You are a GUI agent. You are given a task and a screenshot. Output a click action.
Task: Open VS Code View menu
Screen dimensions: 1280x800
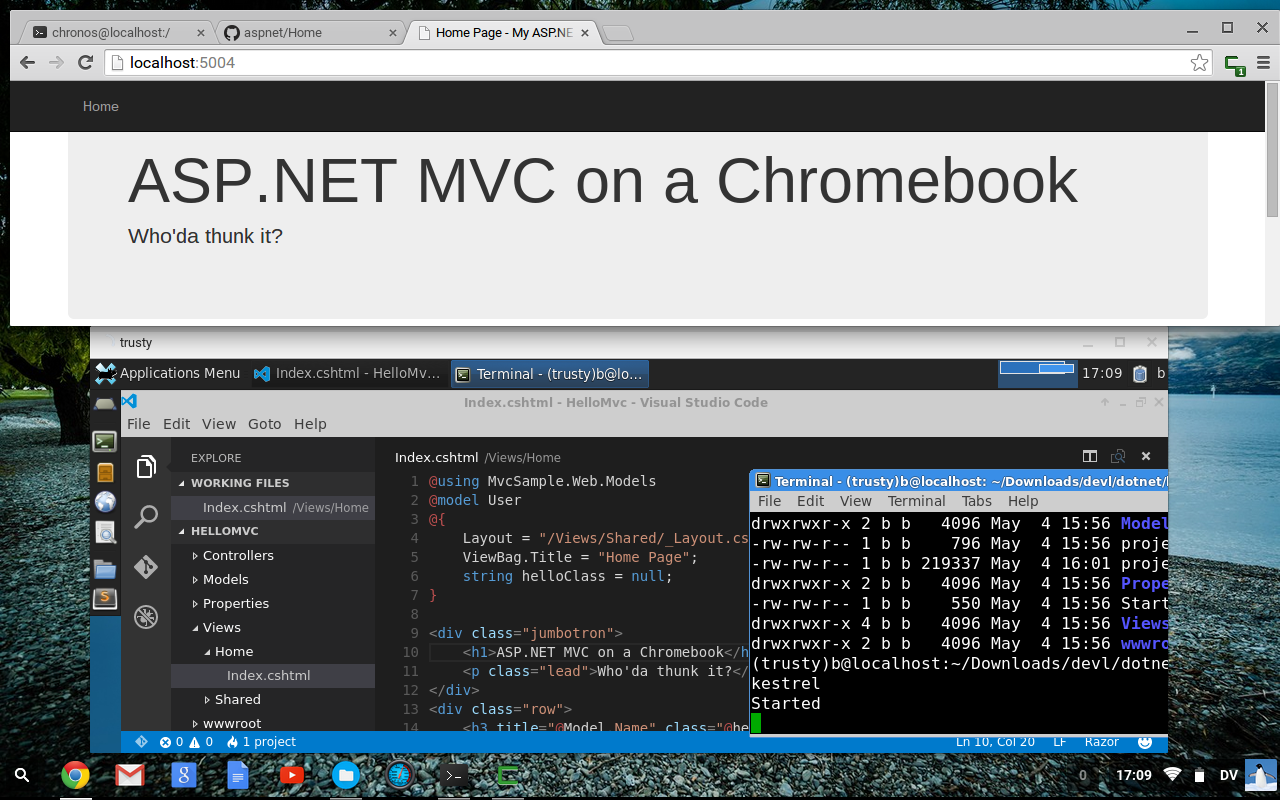coord(219,424)
